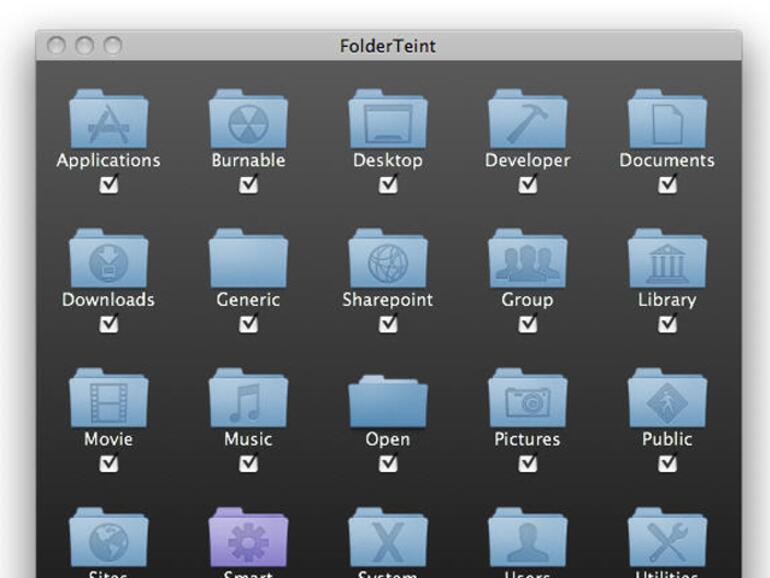Click the "Downloads" label text

click(x=109, y=300)
